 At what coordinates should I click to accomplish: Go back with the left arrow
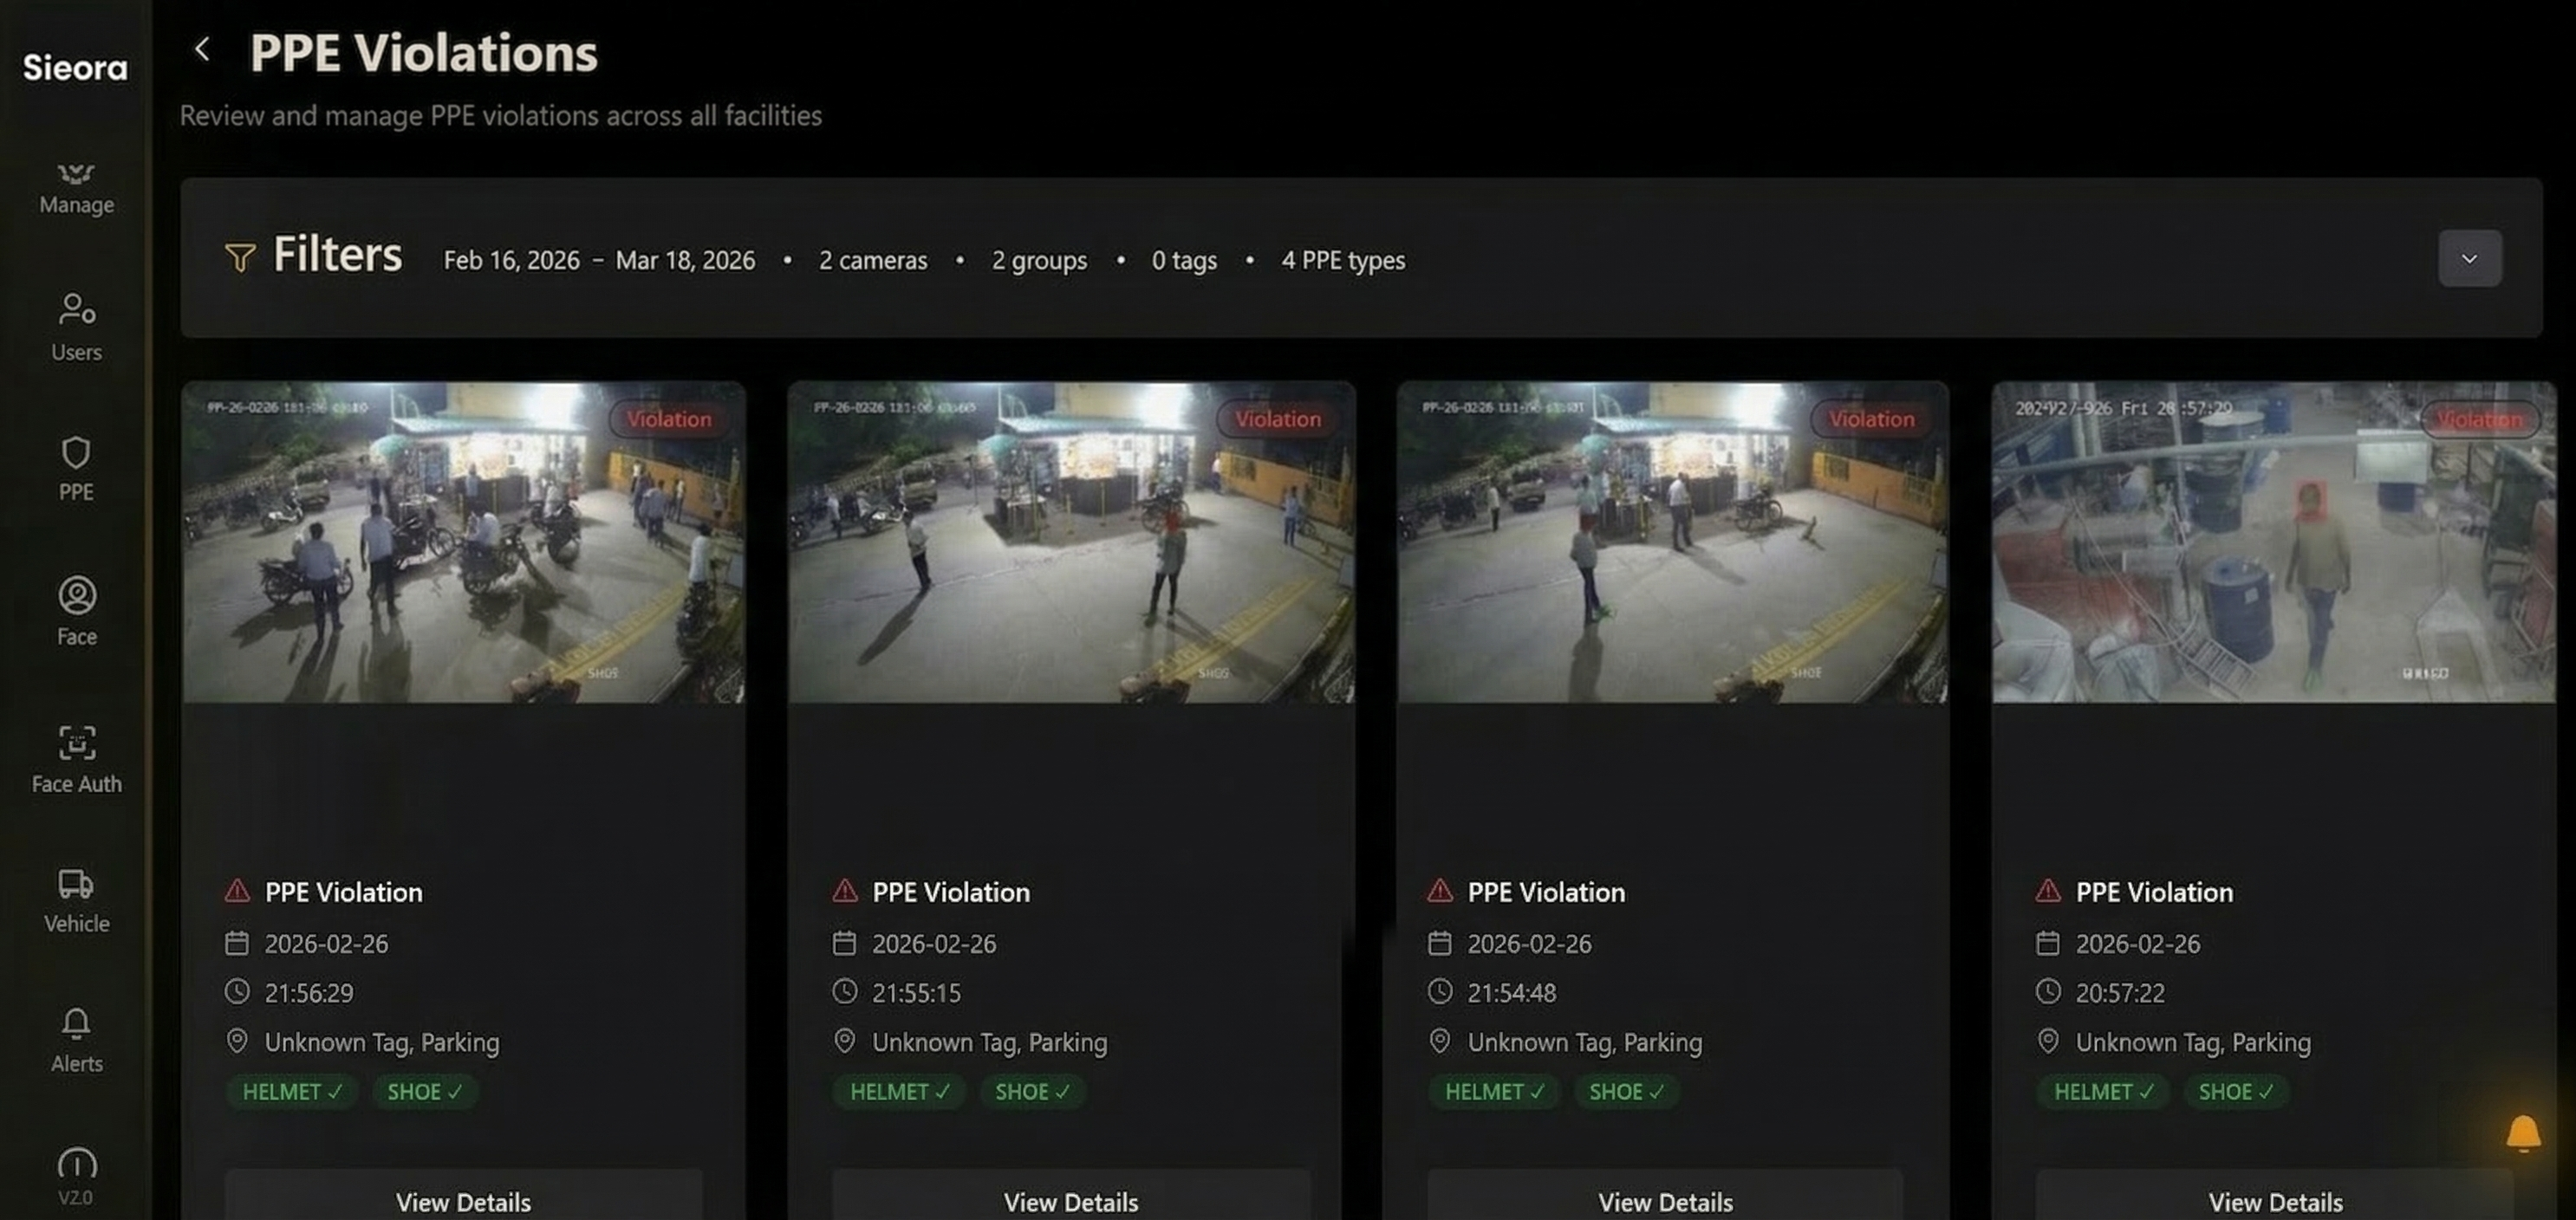pos(202,49)
